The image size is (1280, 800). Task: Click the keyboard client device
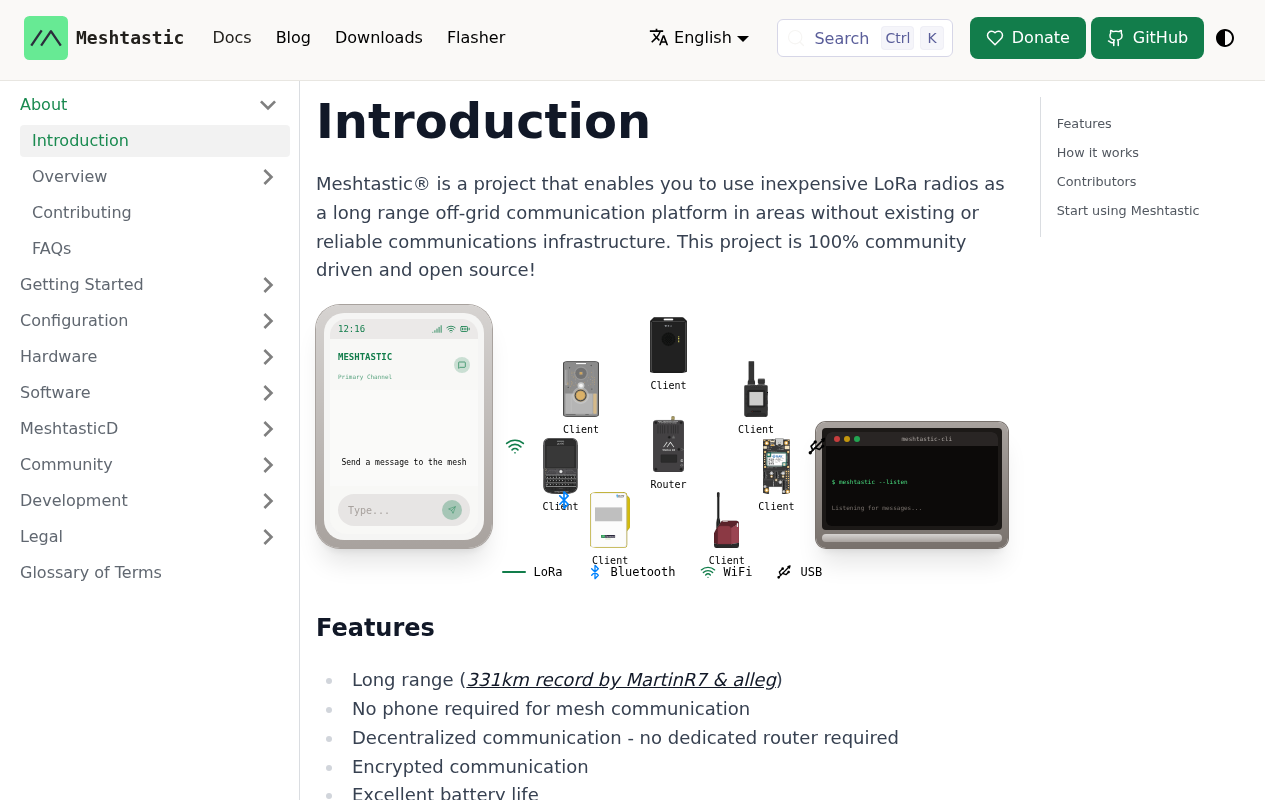click(560, 466)
